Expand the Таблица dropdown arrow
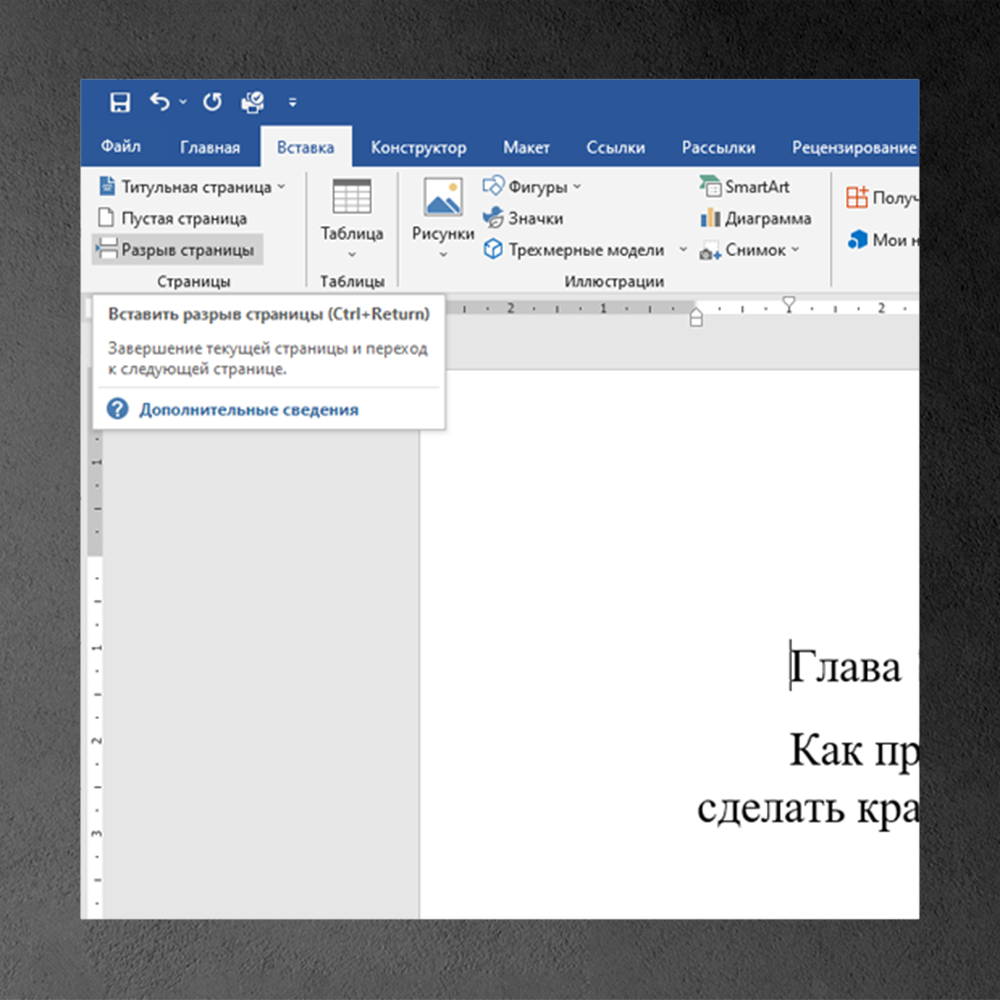This screenshot has width=1000, height=1000. pos(351,254)
